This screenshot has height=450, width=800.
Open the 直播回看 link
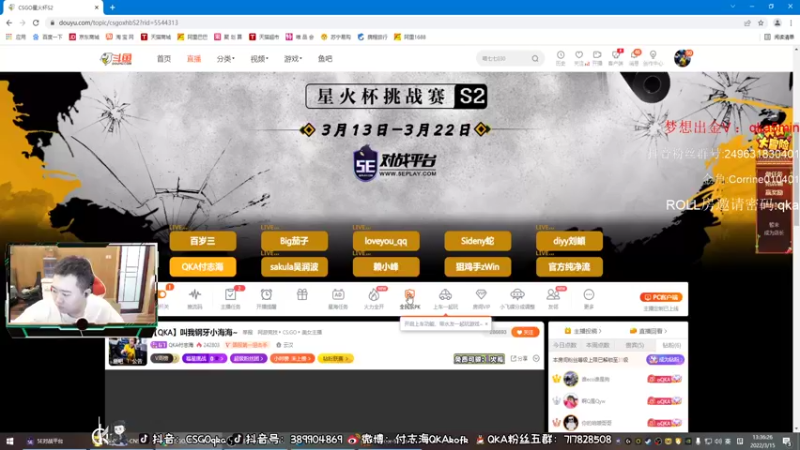point(648,331)
